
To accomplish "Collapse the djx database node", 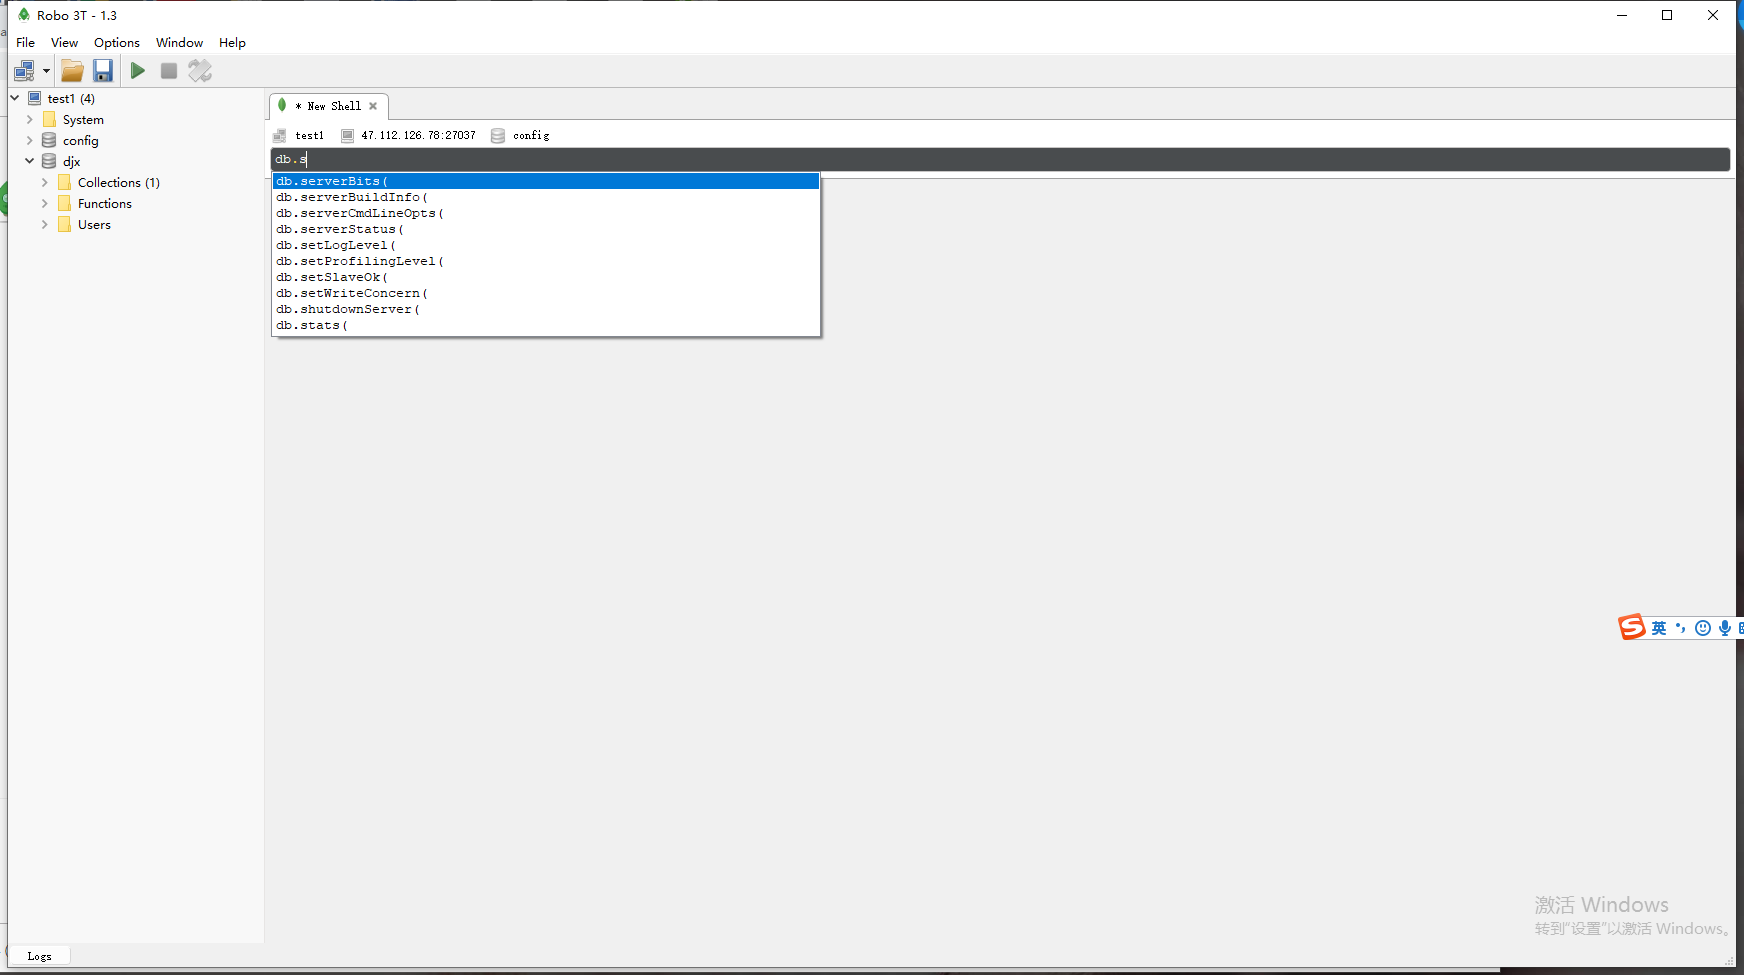I will tap(30, 161).
